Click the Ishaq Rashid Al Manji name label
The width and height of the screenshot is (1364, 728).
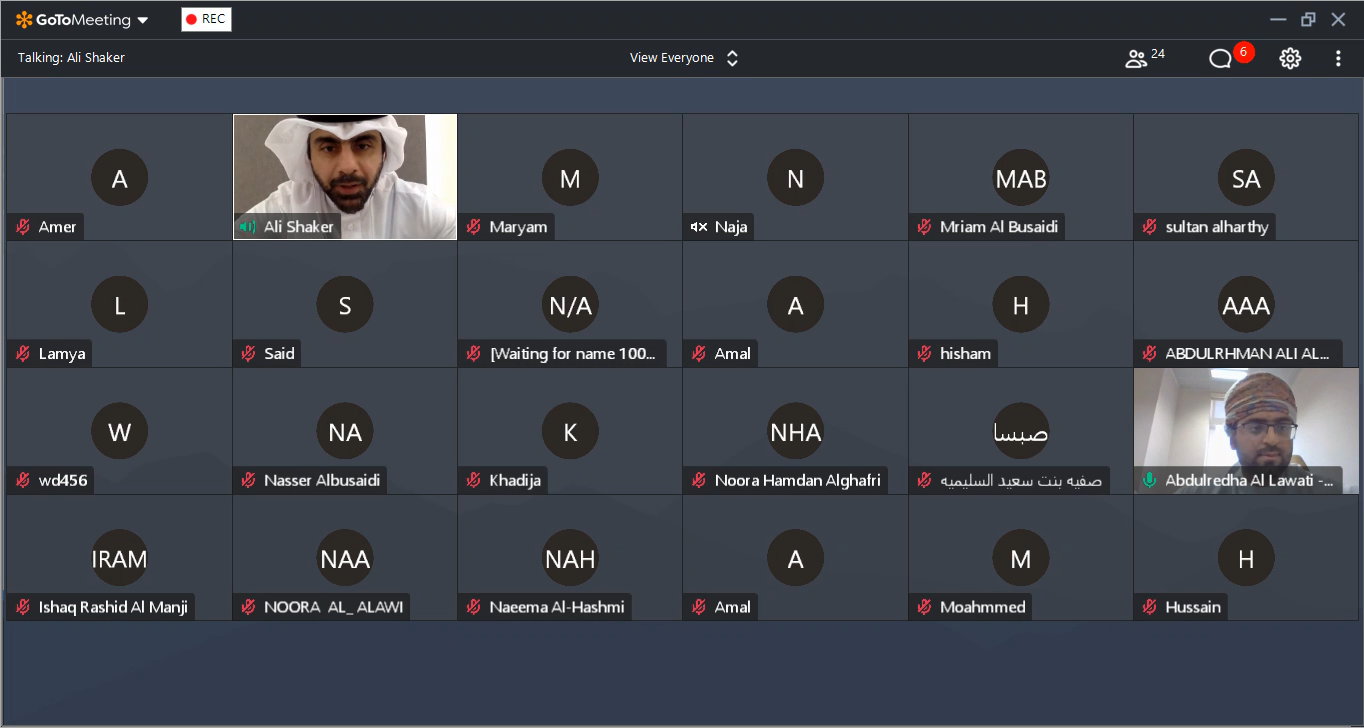112,607
